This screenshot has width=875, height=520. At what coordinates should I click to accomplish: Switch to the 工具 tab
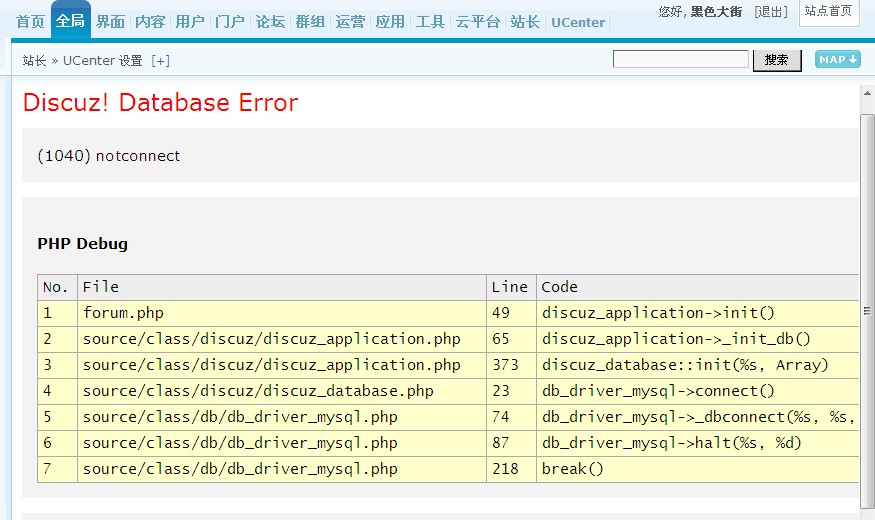tap(430, 22)
